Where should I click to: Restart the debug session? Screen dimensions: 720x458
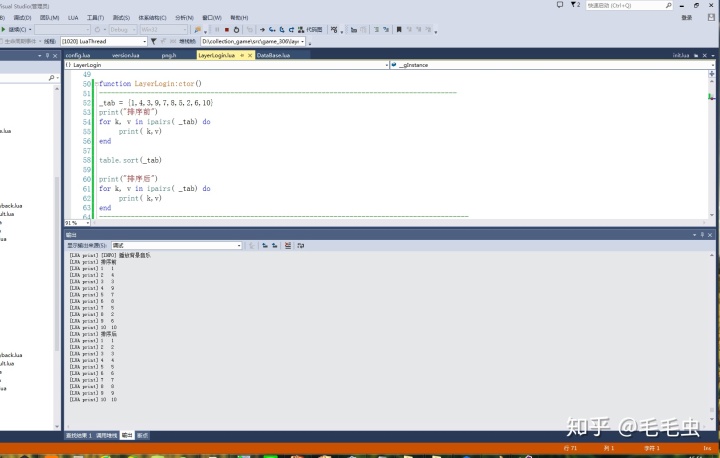pyautogui.click(x=236, y=29)
